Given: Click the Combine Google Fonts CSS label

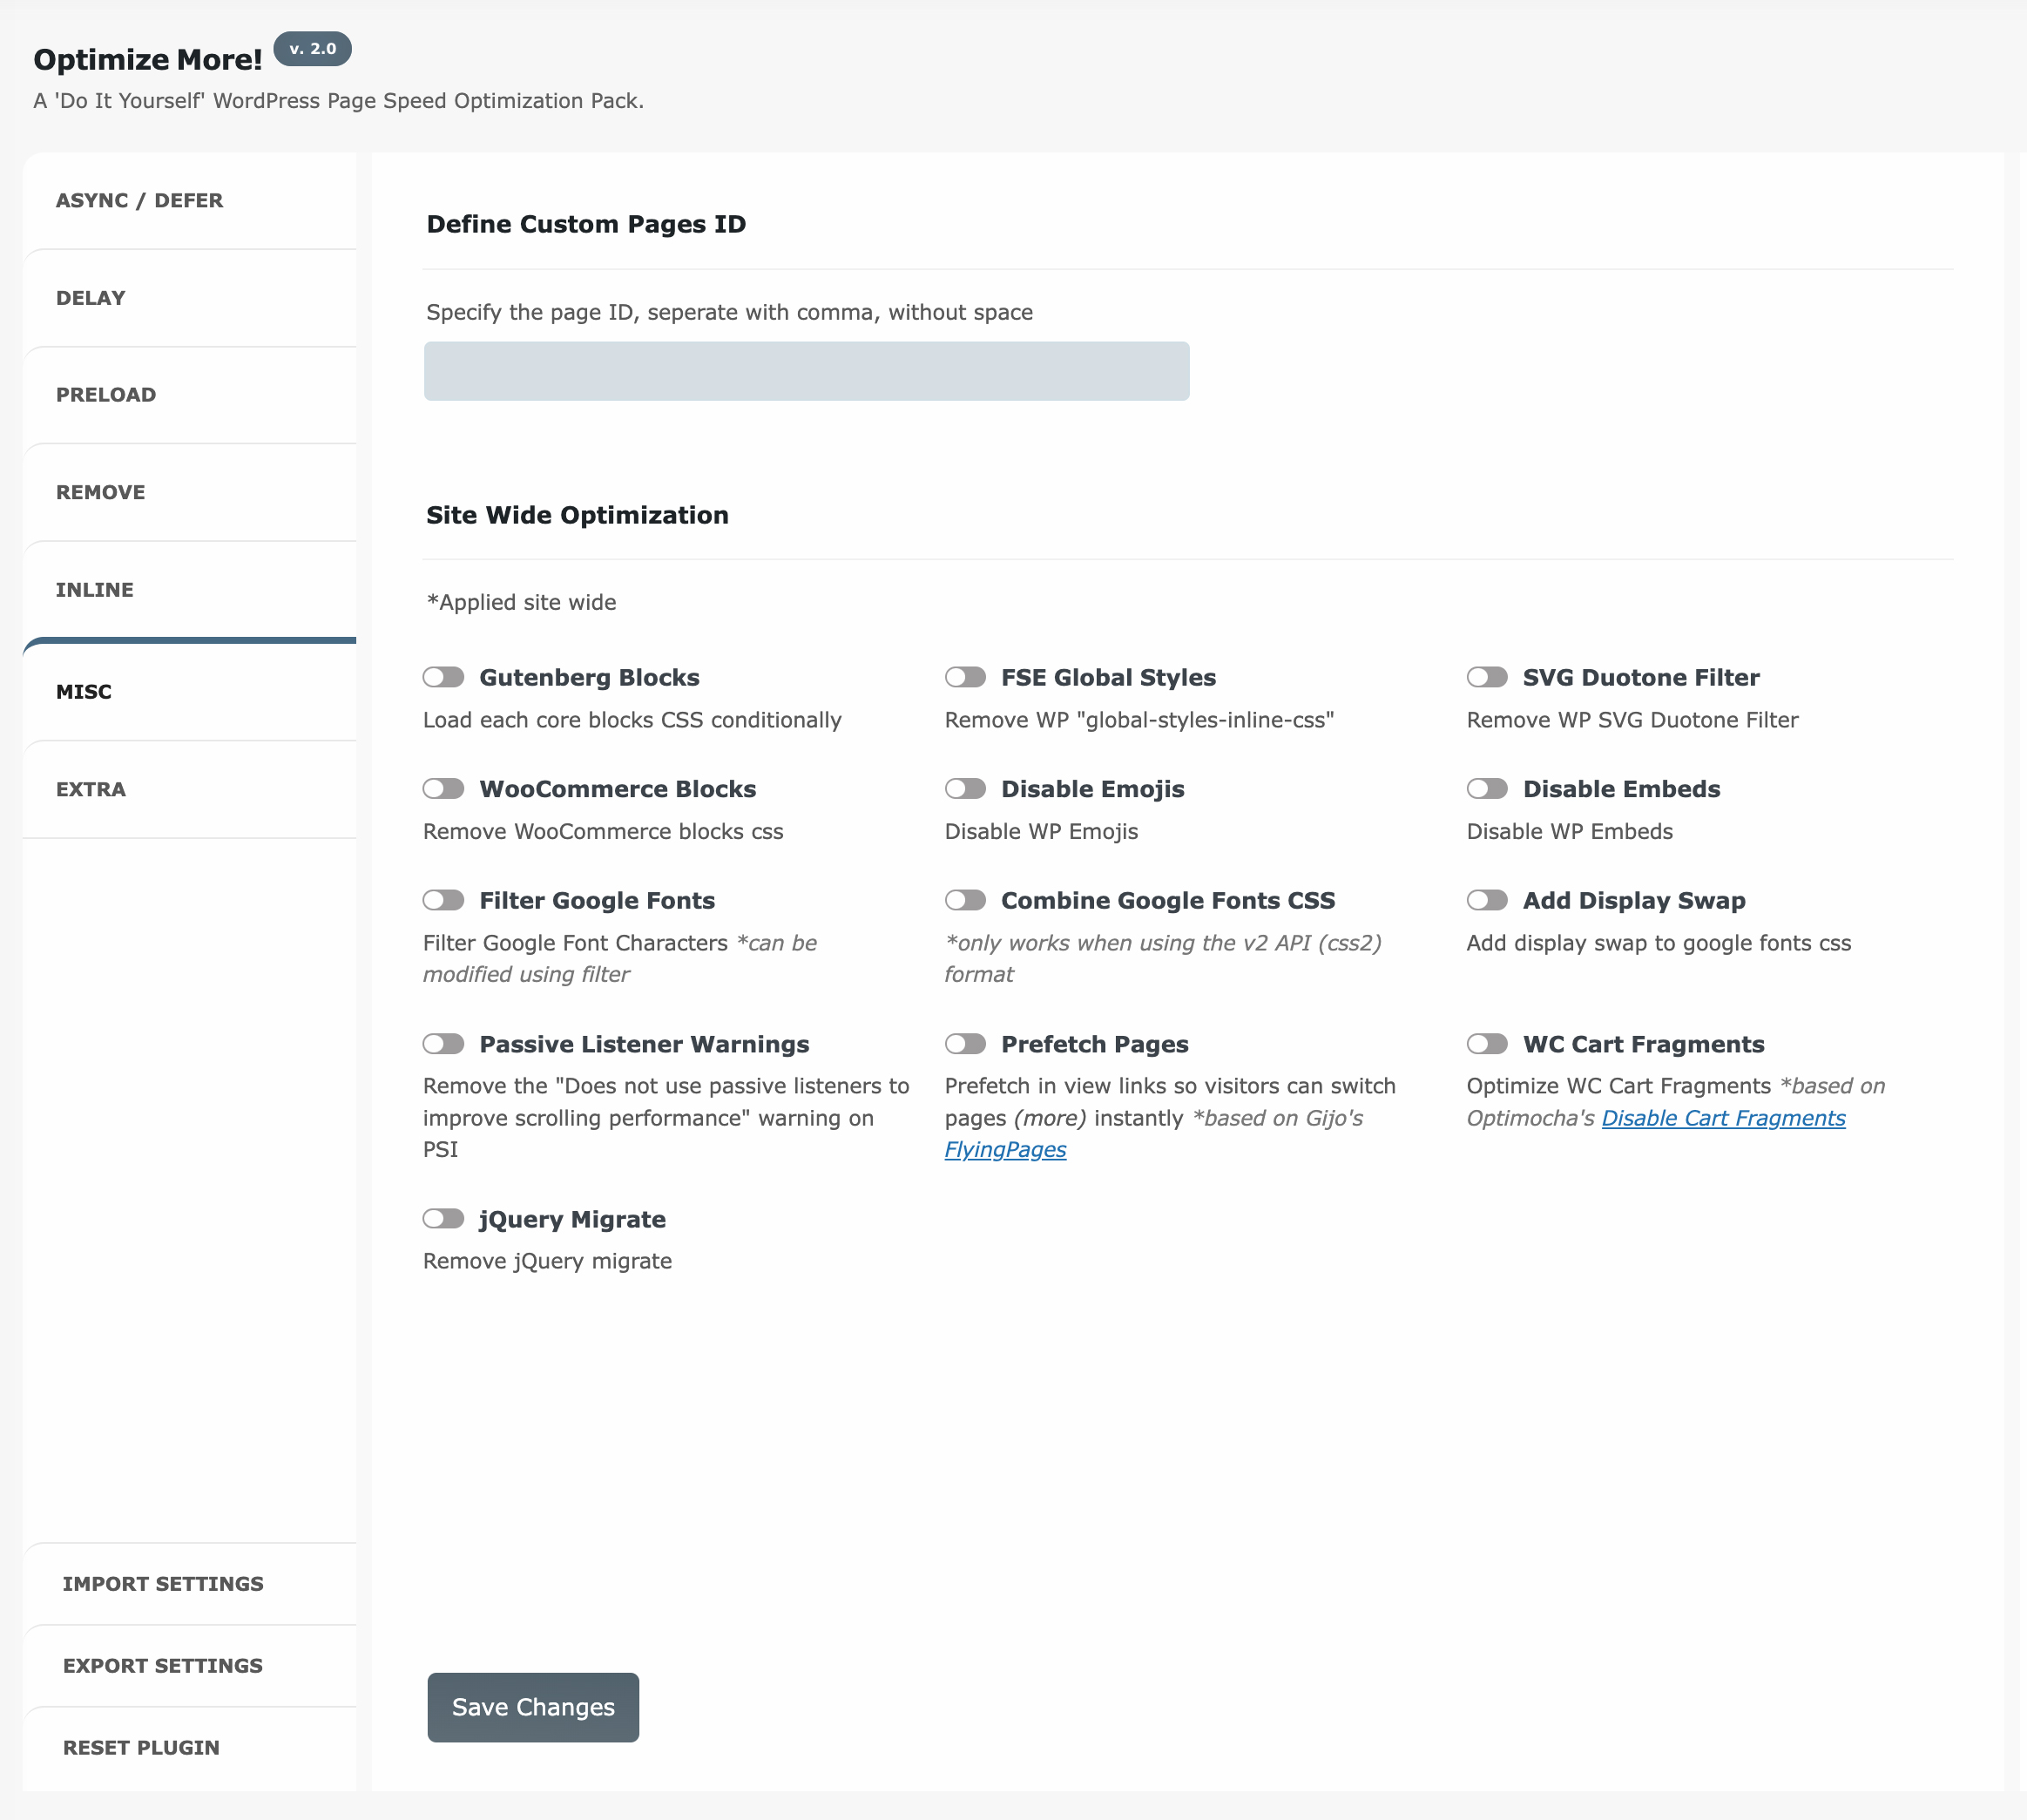Looking at the screenshot, I should pos(1168,900).
